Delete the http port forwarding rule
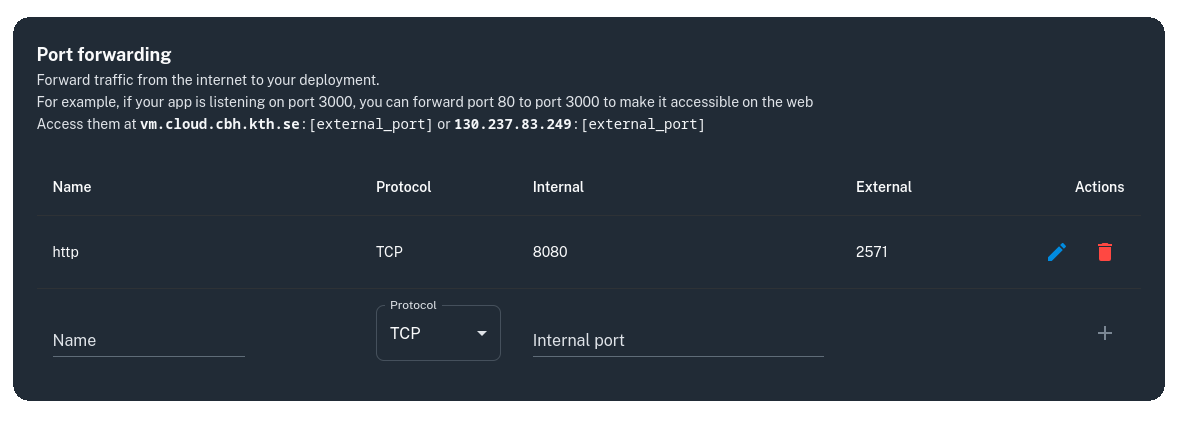Screen dimensions: 1179x422 pyautogui.click(x=1104, y=252)
